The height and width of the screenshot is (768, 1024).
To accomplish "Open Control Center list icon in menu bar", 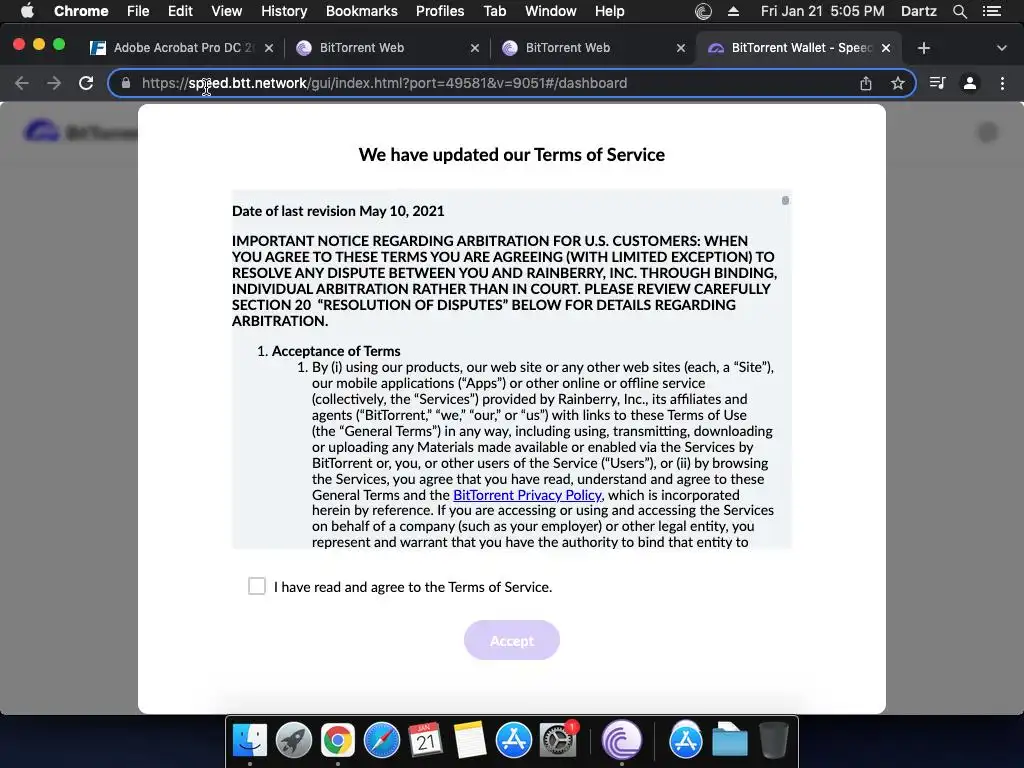I will coord(991,11).
